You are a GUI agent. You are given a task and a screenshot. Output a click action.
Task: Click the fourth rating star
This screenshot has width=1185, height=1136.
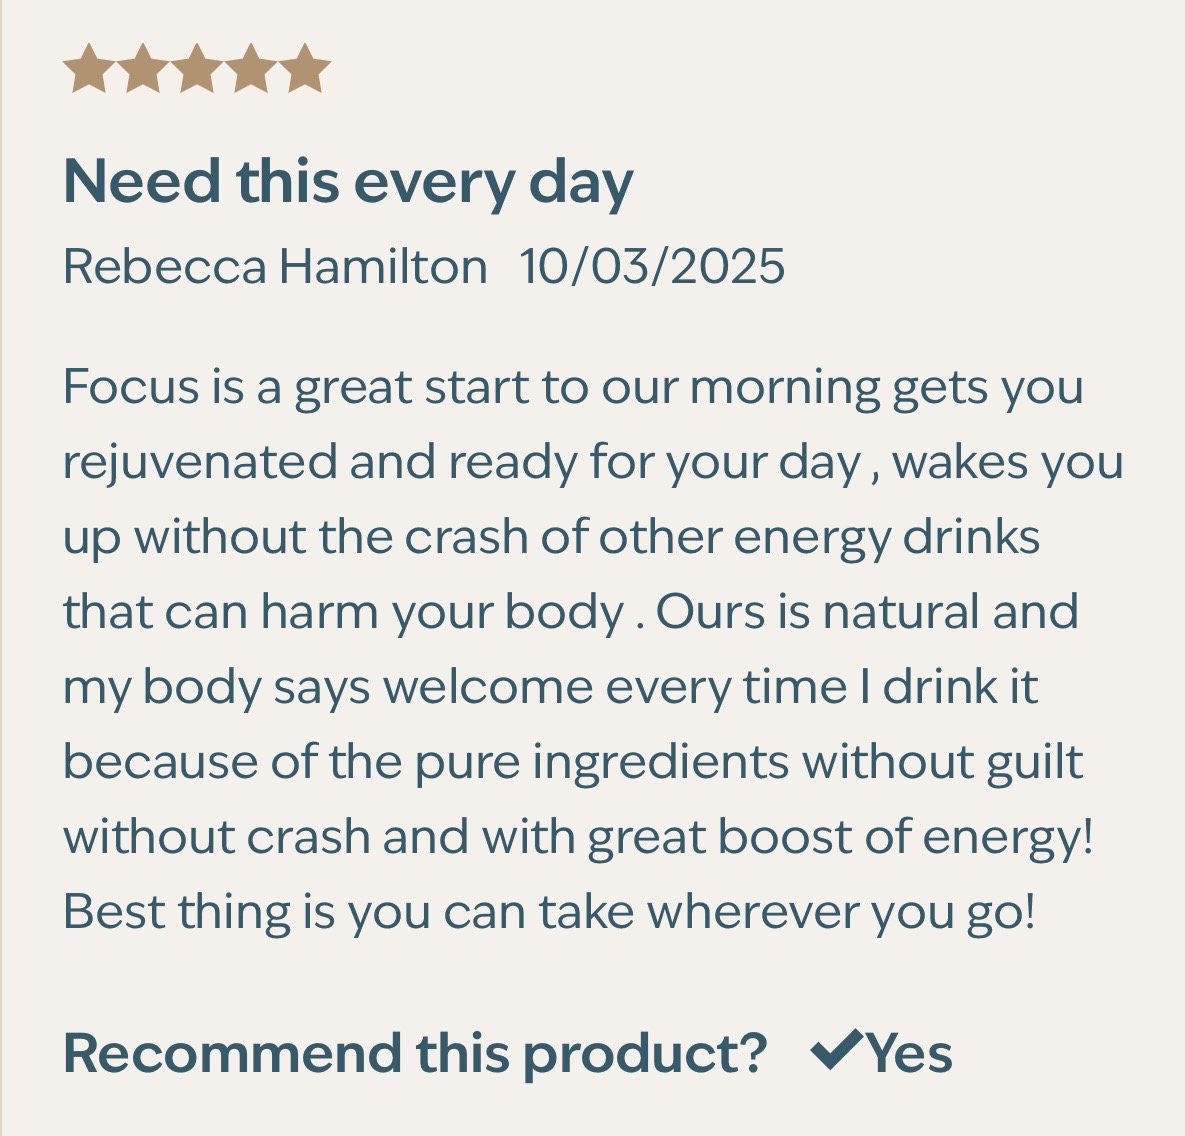[250, 69]
